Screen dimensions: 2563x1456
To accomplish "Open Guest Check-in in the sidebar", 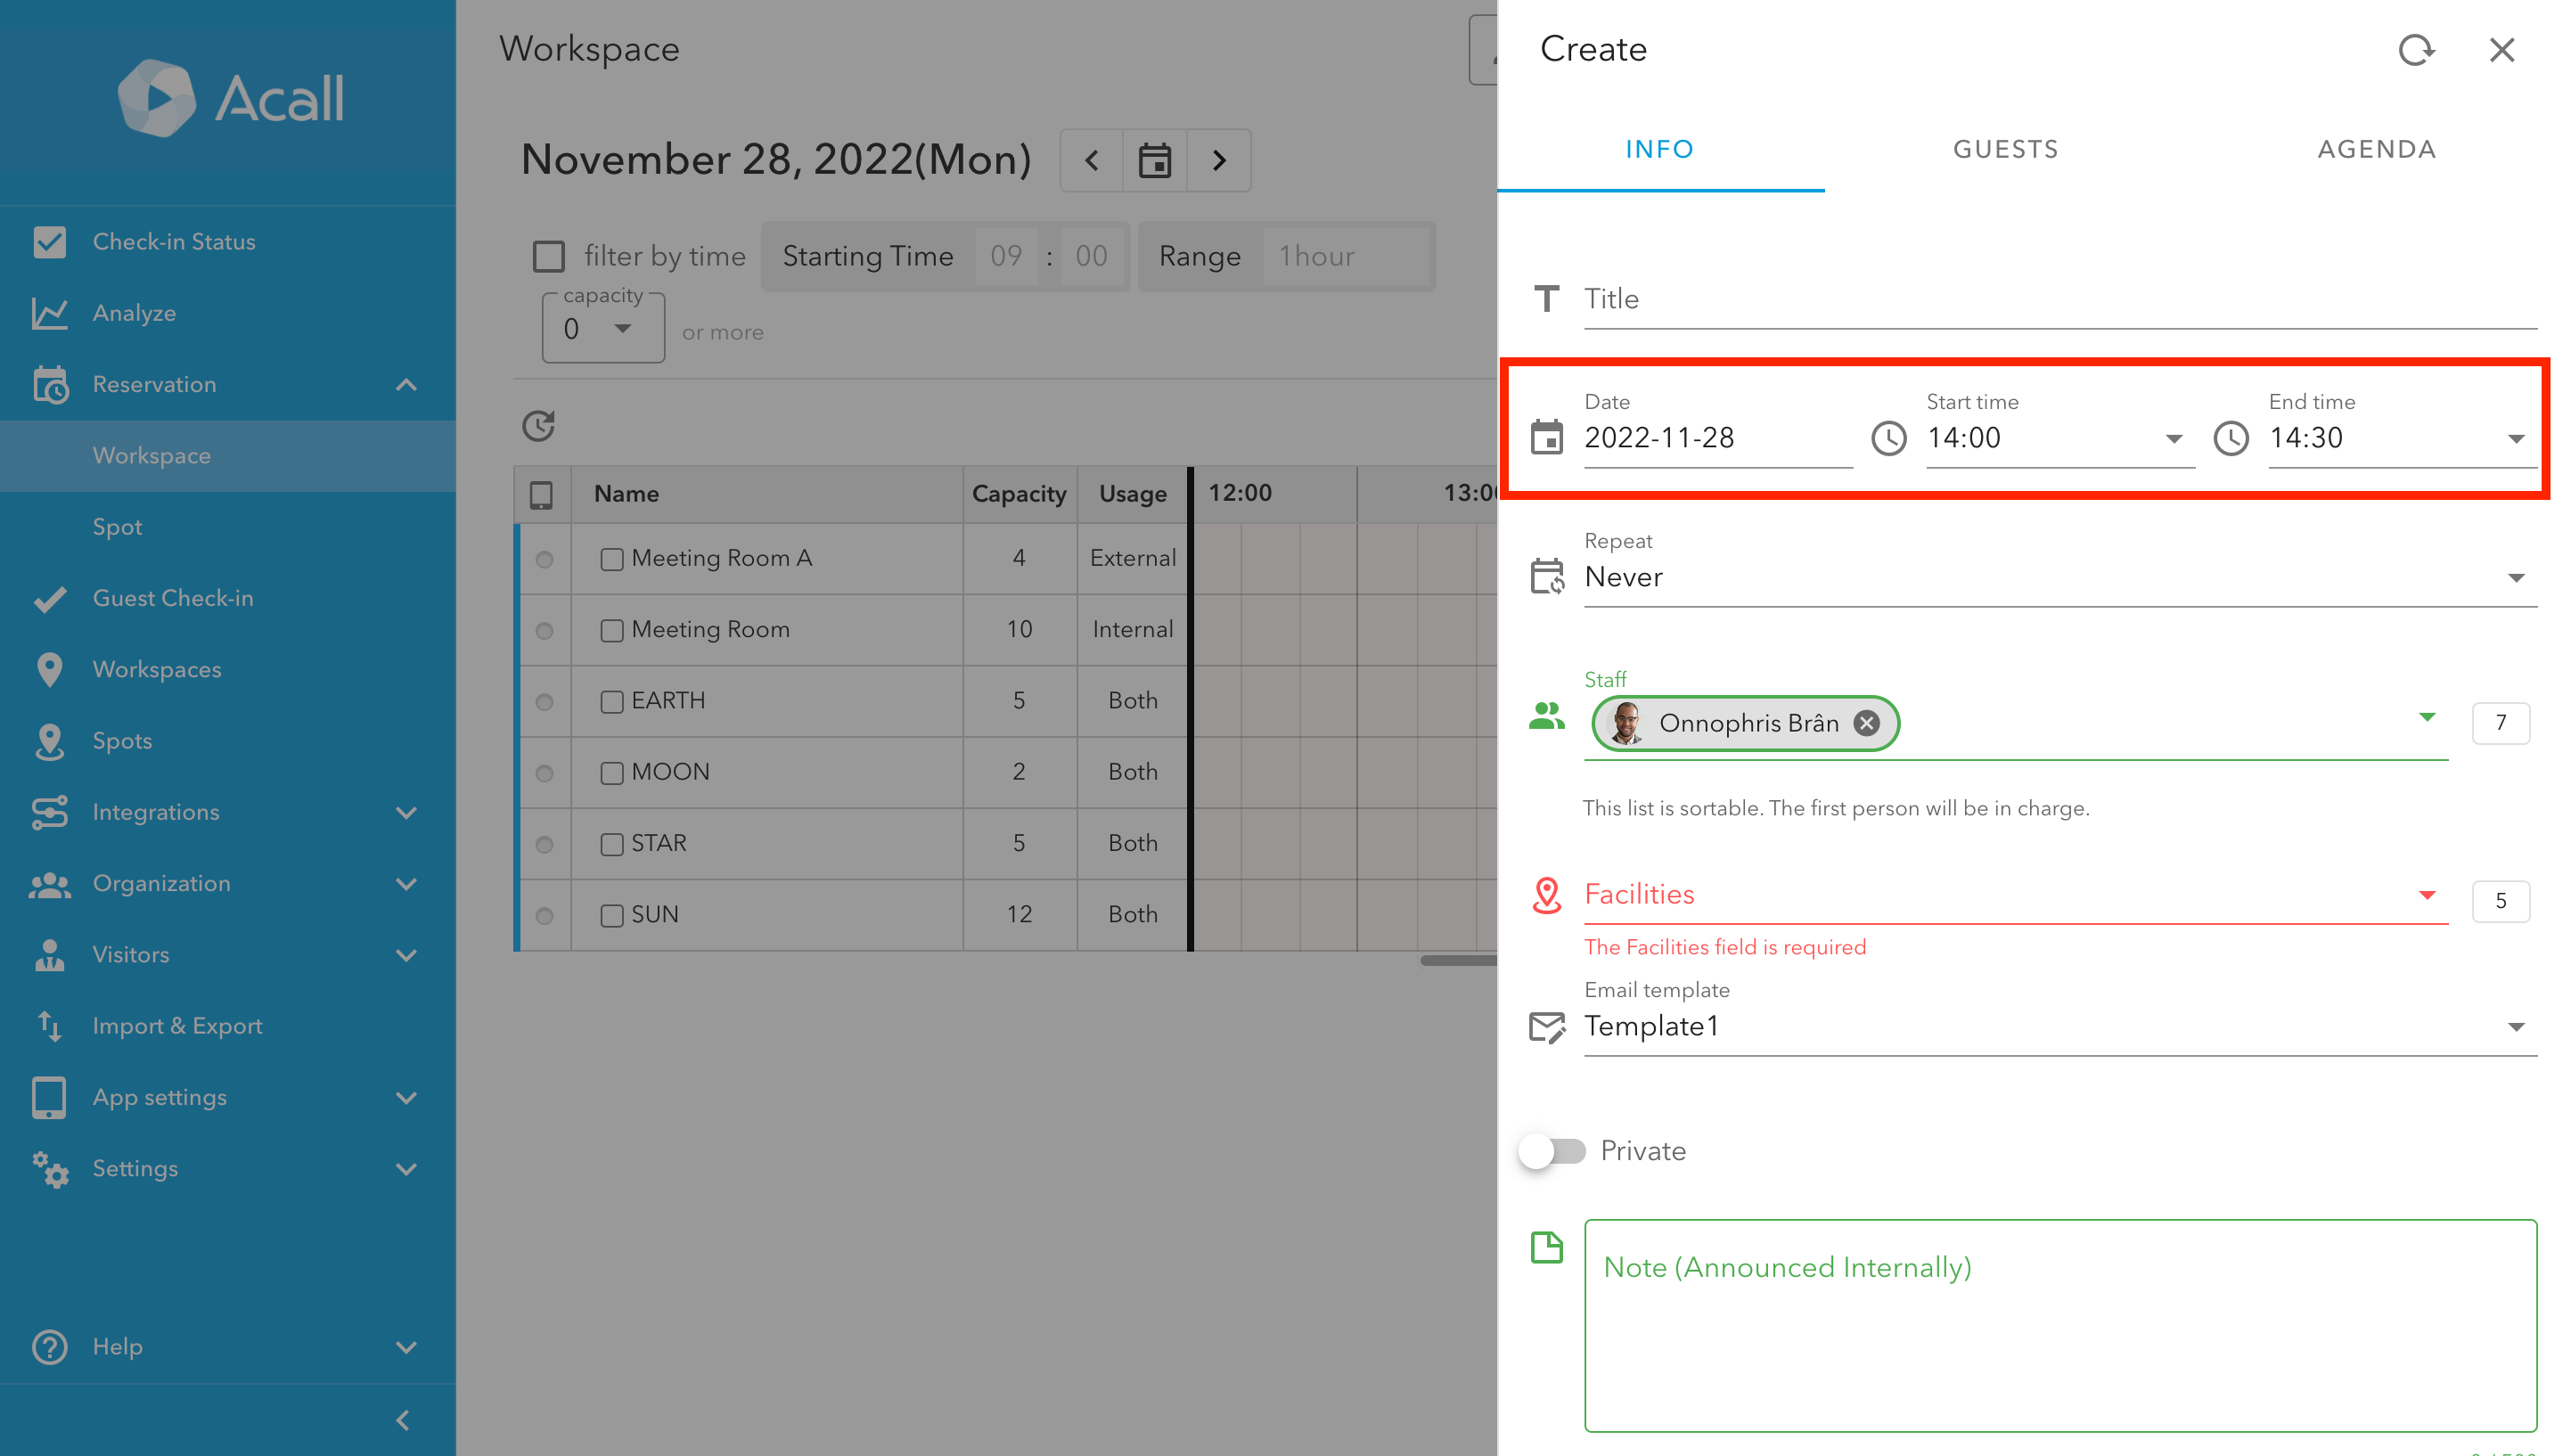I will click(173, 598).
